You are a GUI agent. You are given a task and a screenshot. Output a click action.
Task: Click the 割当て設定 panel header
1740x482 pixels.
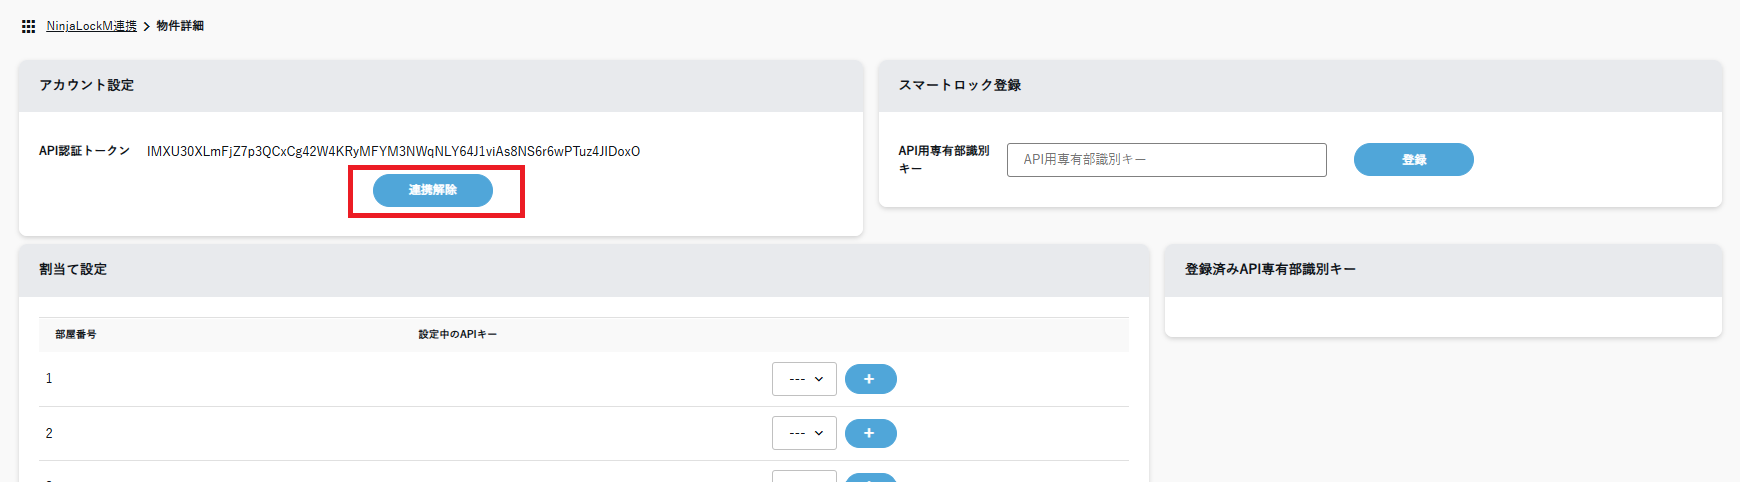coord(73,270)
